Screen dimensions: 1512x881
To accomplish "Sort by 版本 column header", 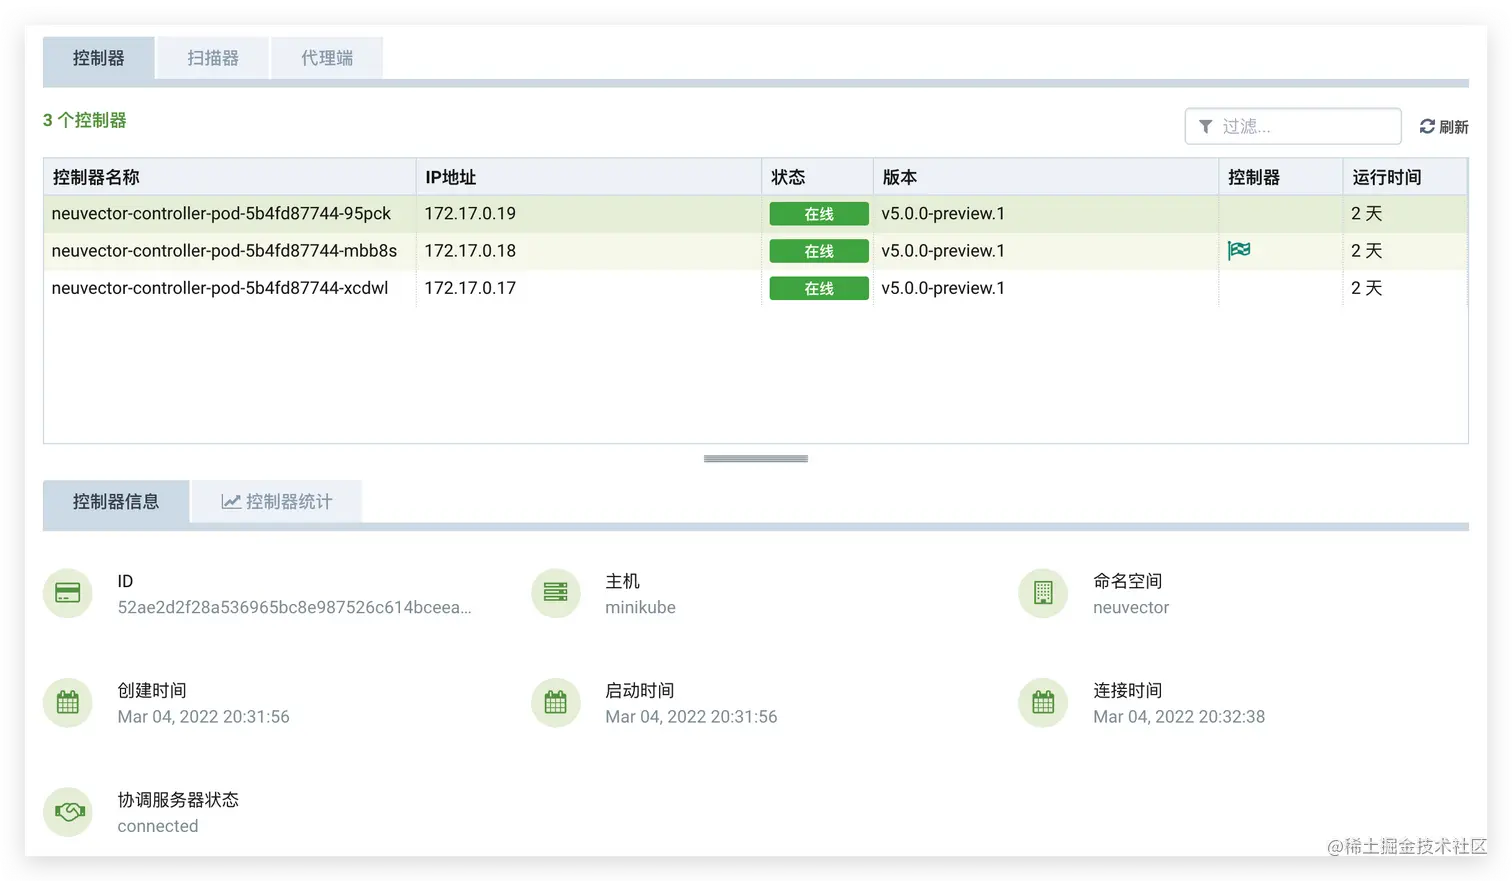I will point(1046,177).
